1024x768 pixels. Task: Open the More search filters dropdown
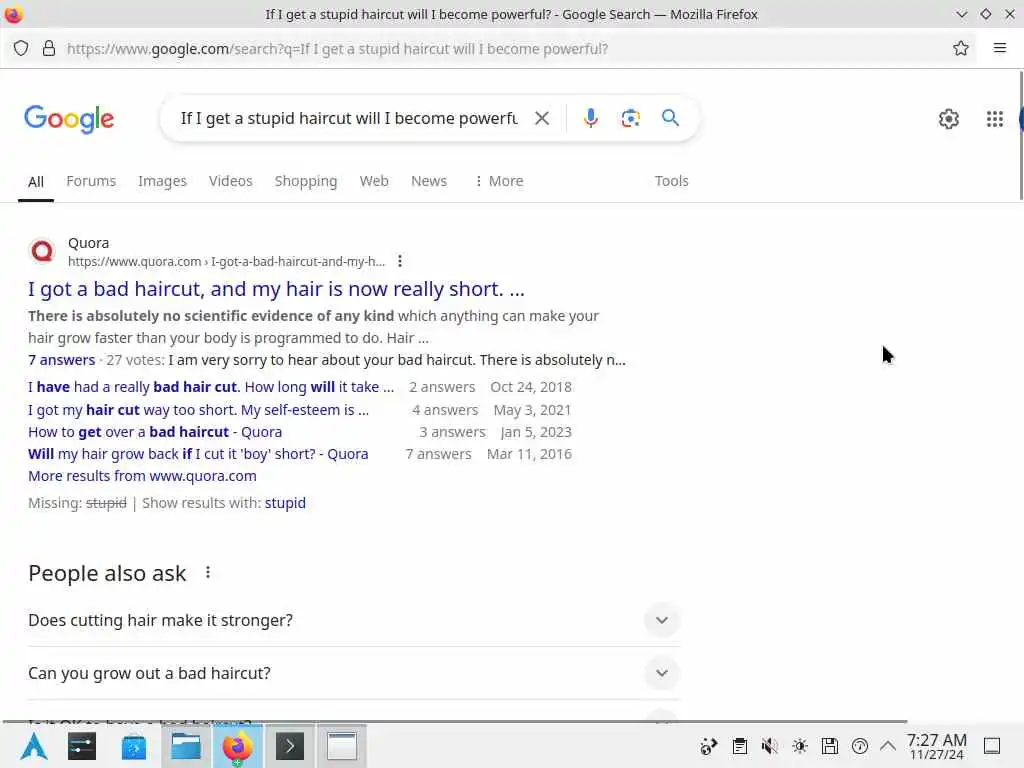(499, 181)
